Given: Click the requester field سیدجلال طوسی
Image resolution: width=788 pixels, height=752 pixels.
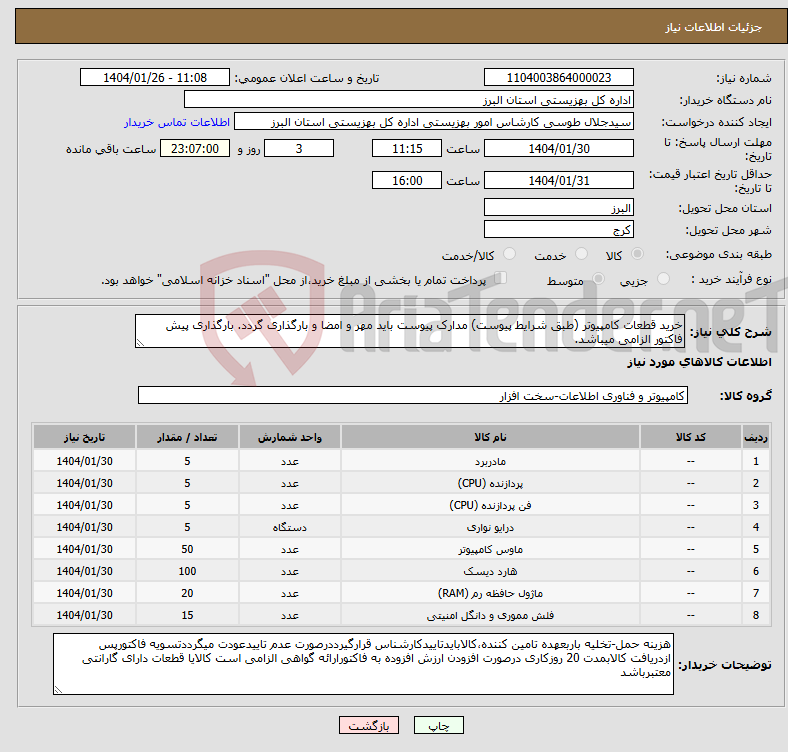Looking at the screenshot, I should (x=434, y=122).
